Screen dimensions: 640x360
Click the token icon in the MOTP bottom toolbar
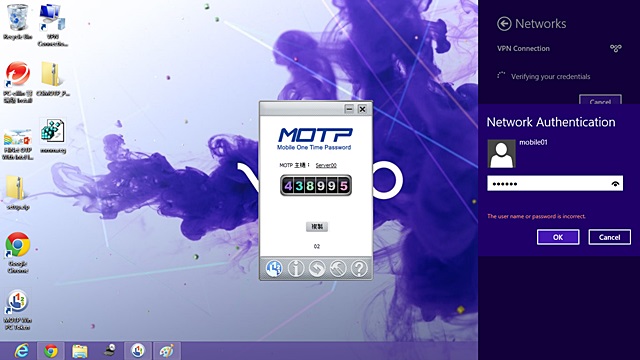pos(274,269)
